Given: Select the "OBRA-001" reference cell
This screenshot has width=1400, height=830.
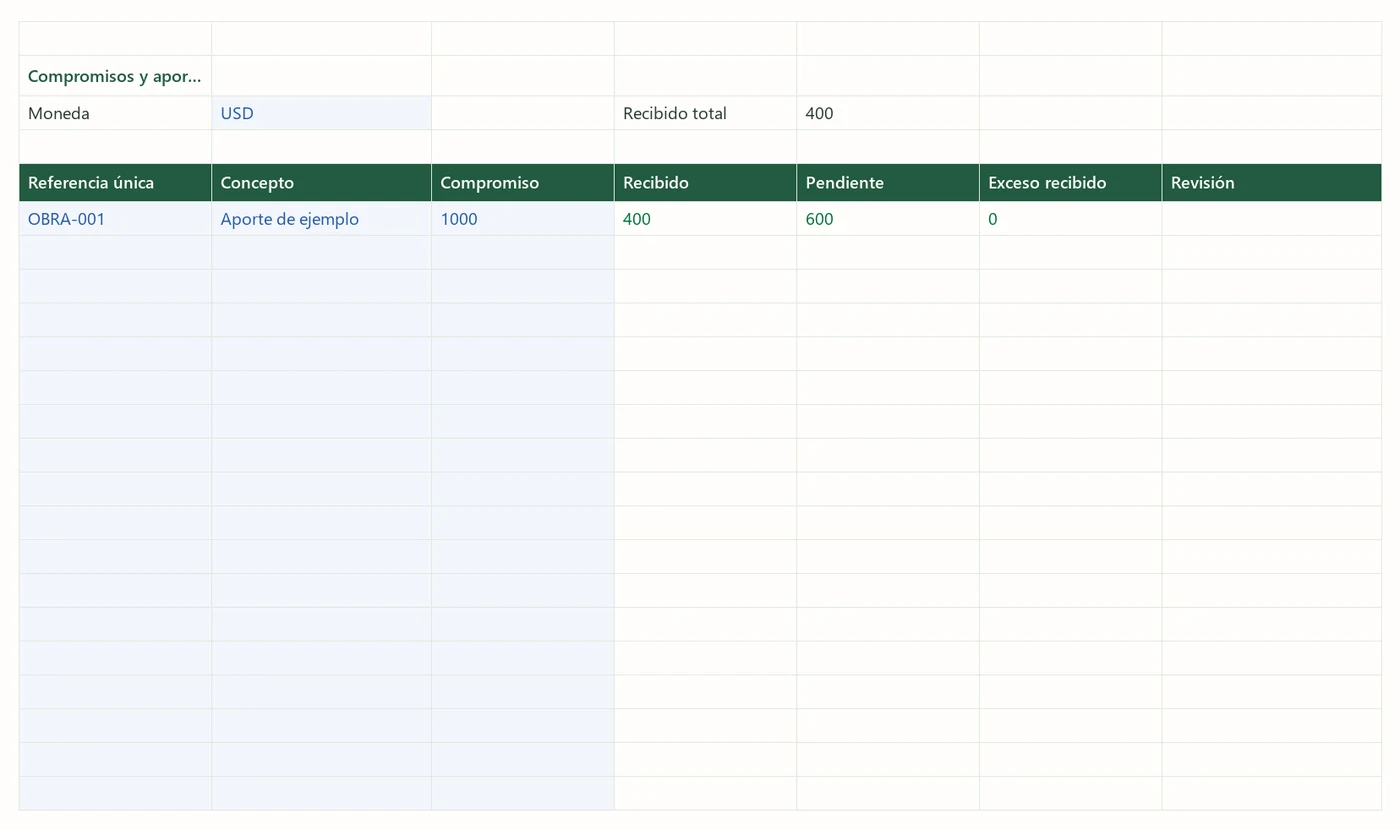Looking at the screenshot, I should pos(115,219).
